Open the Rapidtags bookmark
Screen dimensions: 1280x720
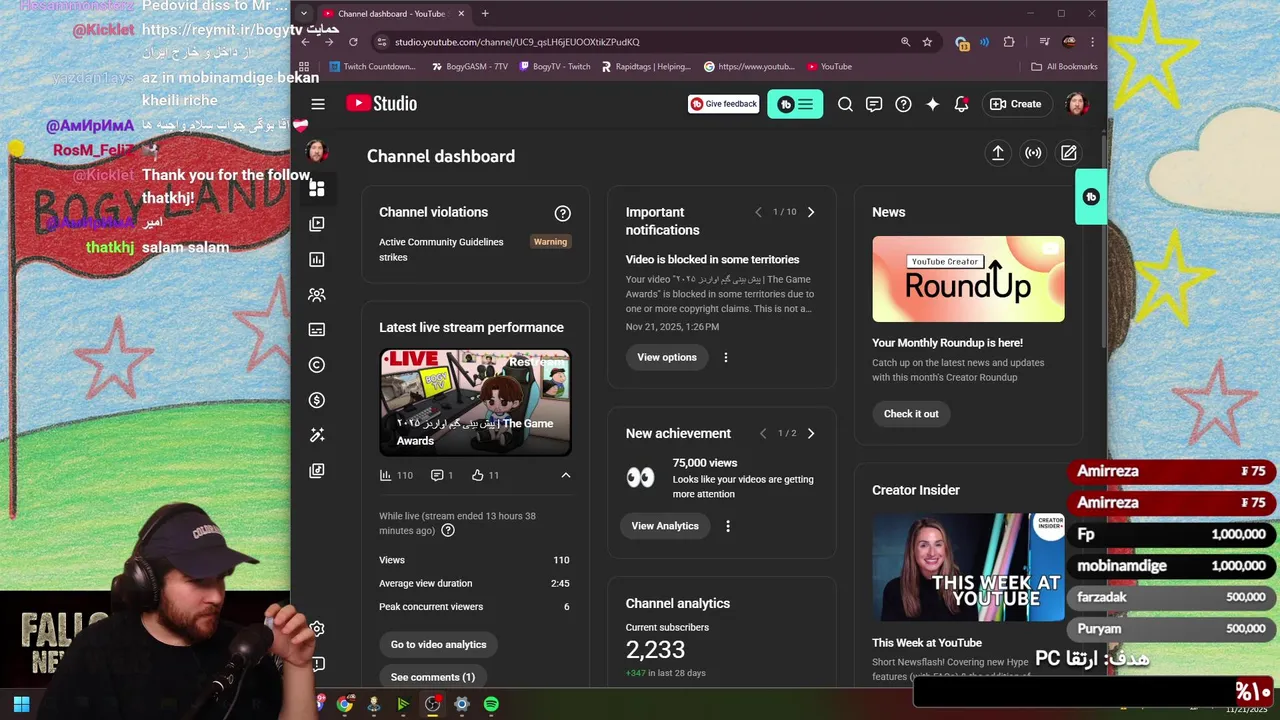[x=646, y=67]
